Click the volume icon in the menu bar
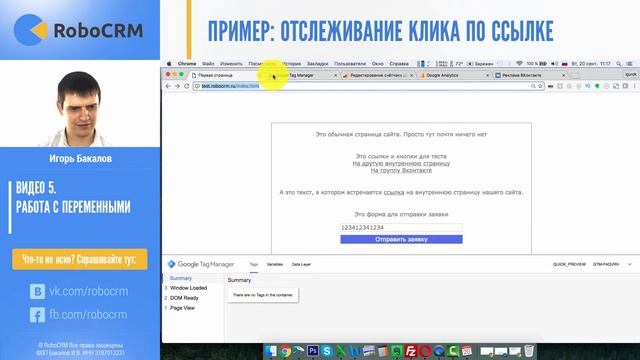Screen dimensions: 640x360 554,64
